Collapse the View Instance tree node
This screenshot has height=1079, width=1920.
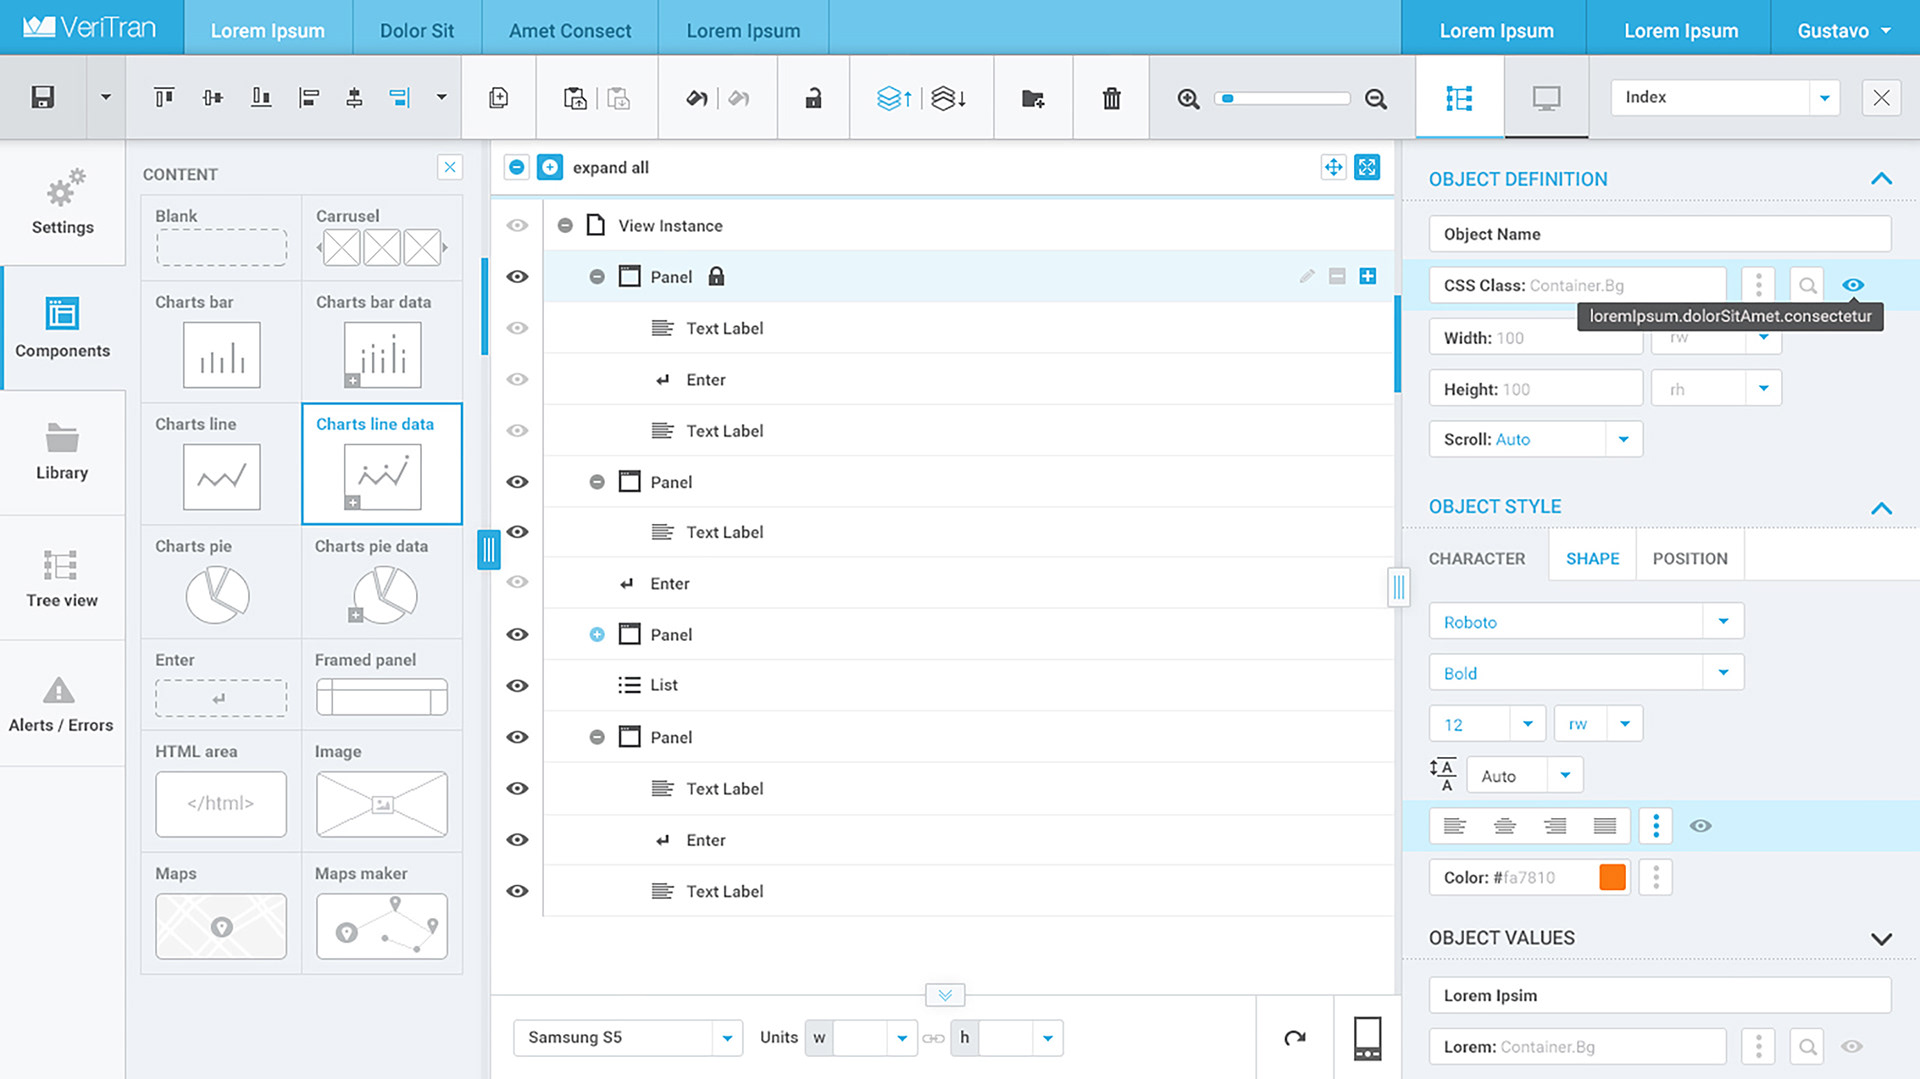pos(565,225)
